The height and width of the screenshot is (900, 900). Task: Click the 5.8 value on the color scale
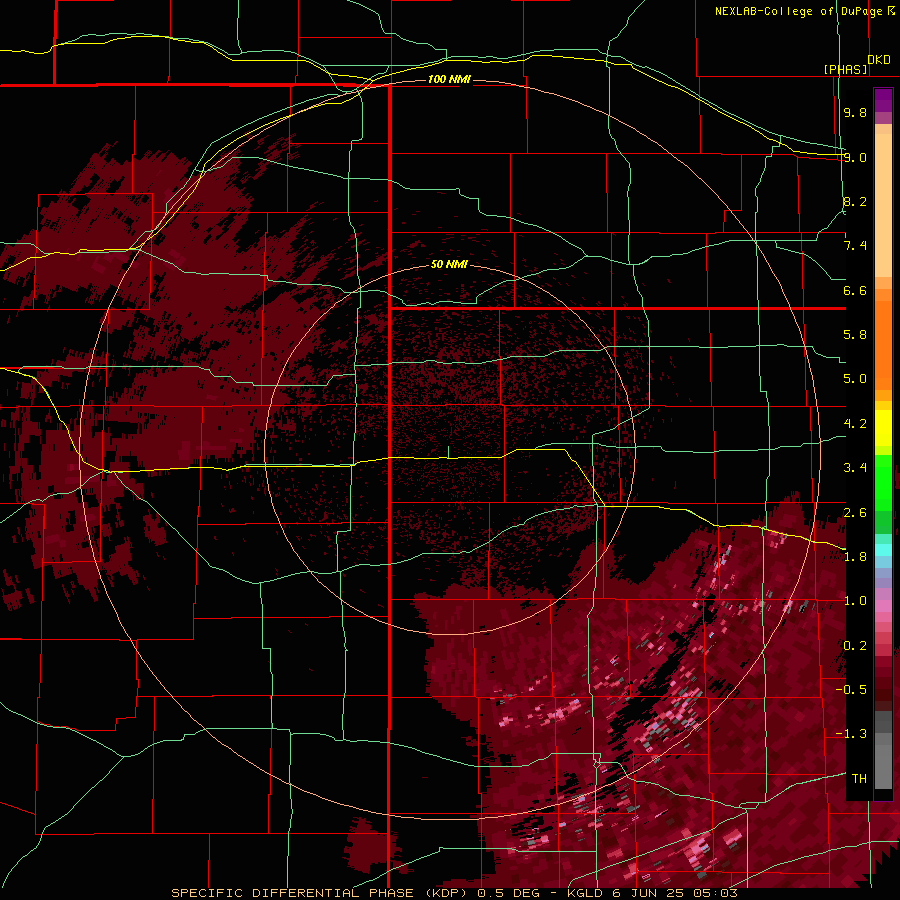pos(855,335)
